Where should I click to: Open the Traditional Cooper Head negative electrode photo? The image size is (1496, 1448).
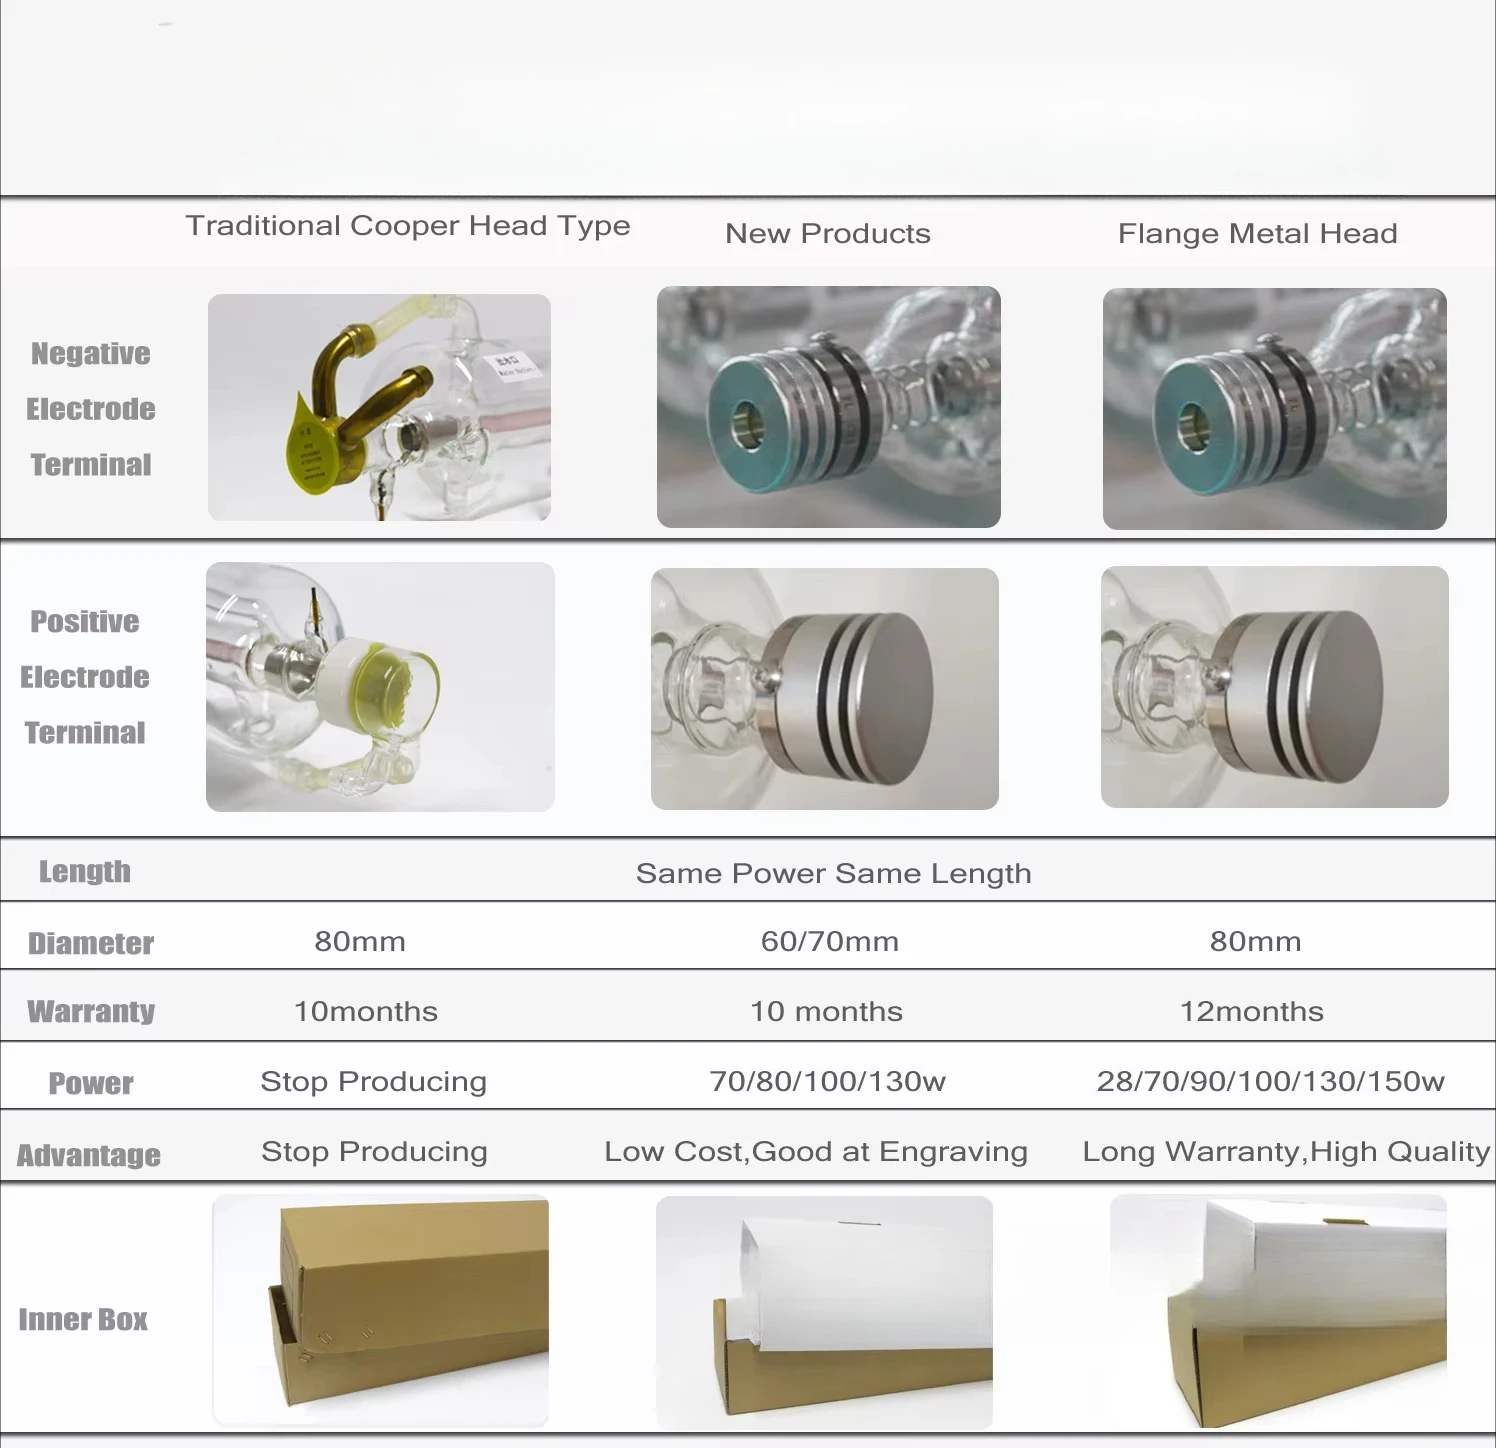point(379,407)
